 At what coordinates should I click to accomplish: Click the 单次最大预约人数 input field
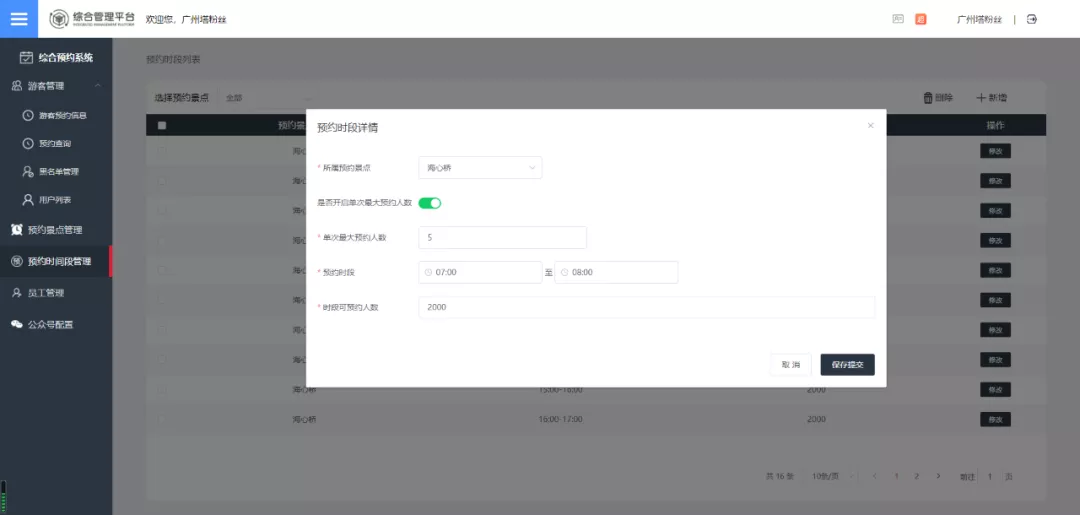(503, 238)
